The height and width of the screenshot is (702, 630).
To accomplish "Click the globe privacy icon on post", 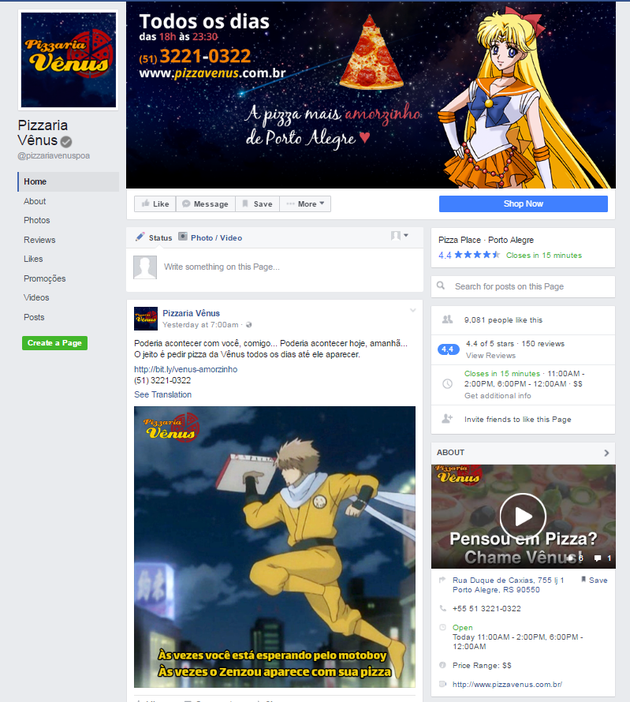I will tap(249, 325).
